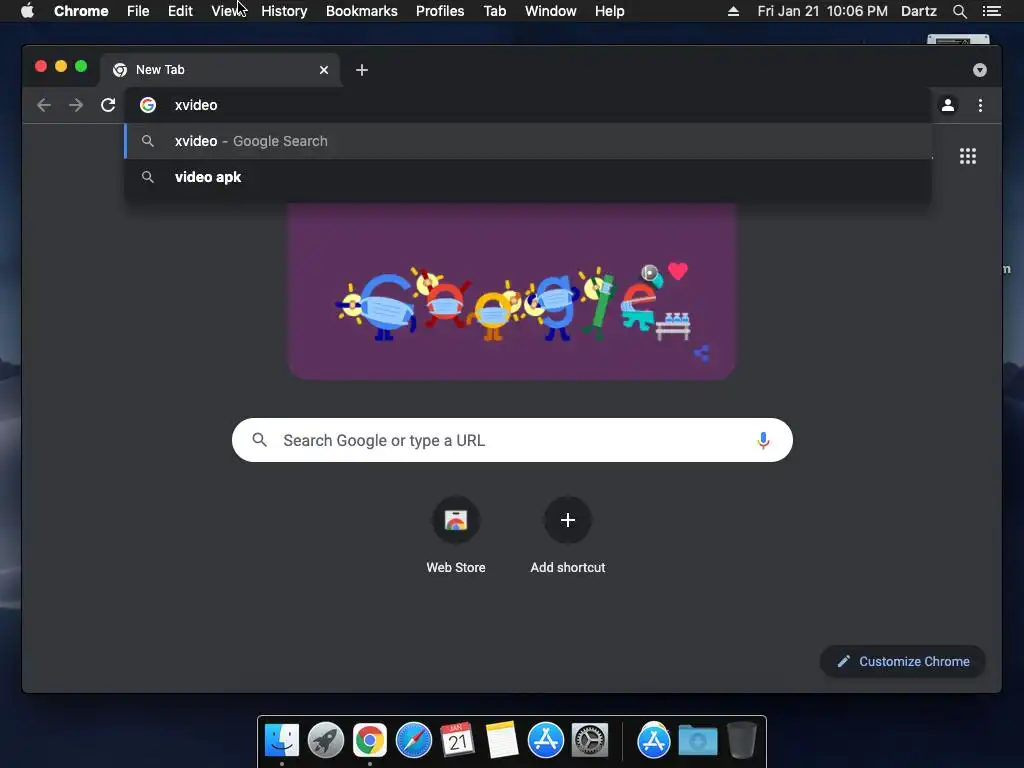Click the Google icon in the address bar
Screen dimensions: 1024x768
tap(148, 105)
